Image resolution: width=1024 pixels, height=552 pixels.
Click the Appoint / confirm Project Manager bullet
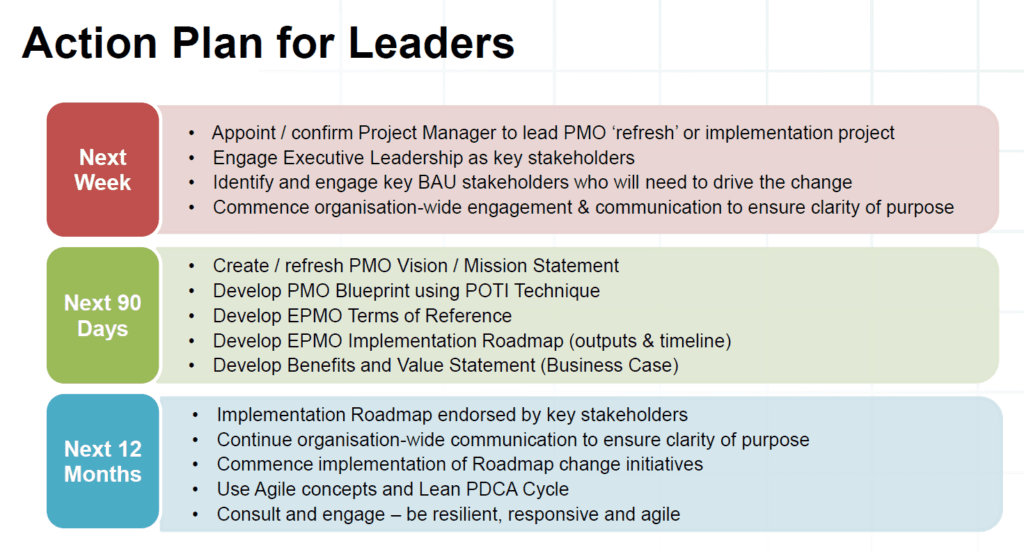tap(552, 133)
